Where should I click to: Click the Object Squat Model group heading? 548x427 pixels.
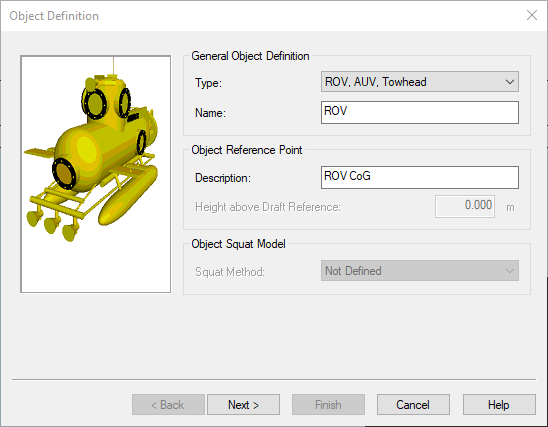coord(238,244)
